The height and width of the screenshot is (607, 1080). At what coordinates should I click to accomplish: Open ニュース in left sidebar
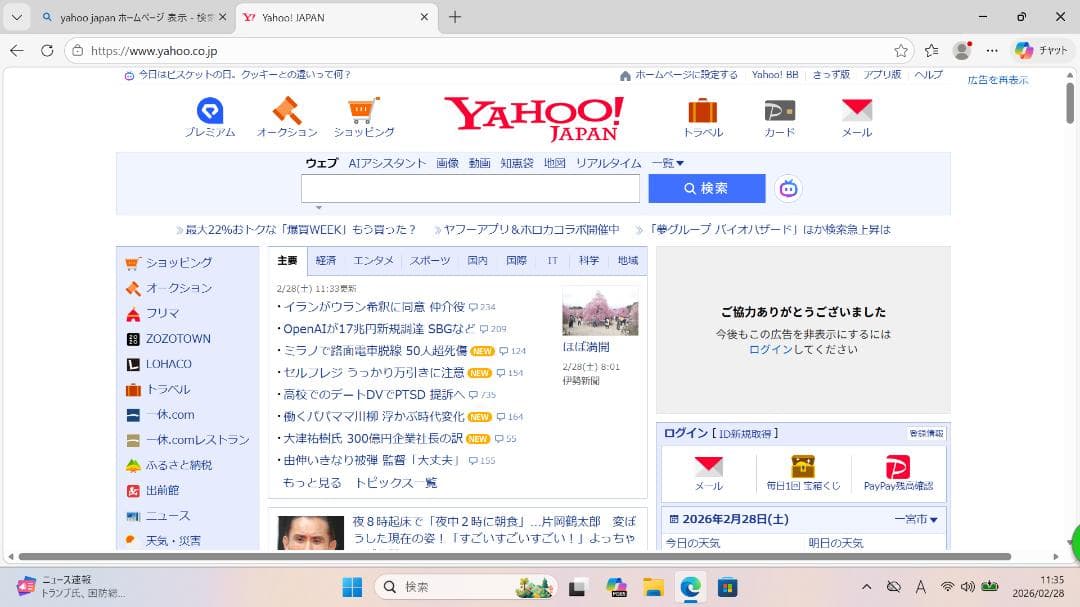pos(167,515)
